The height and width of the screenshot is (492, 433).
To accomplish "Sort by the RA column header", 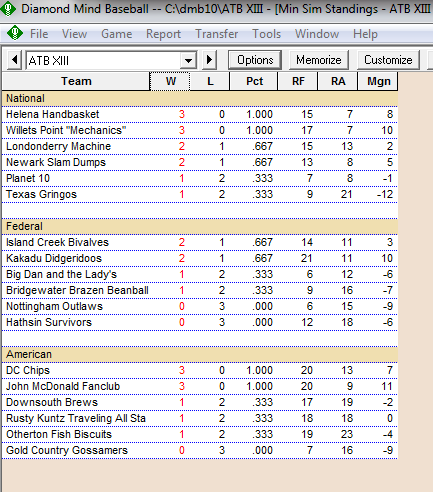I will [338, 81].
